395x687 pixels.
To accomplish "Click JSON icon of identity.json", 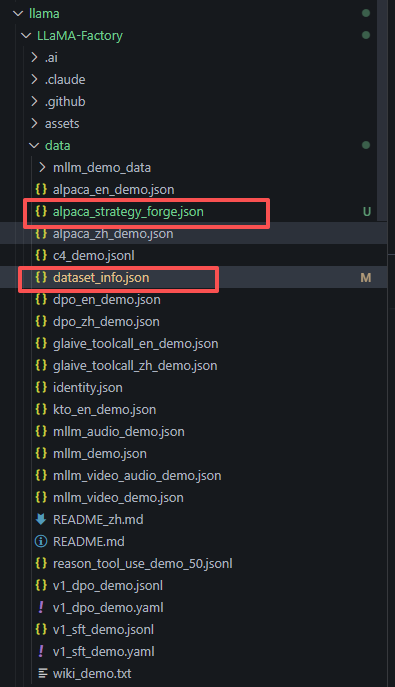I will tap(41, 387).
